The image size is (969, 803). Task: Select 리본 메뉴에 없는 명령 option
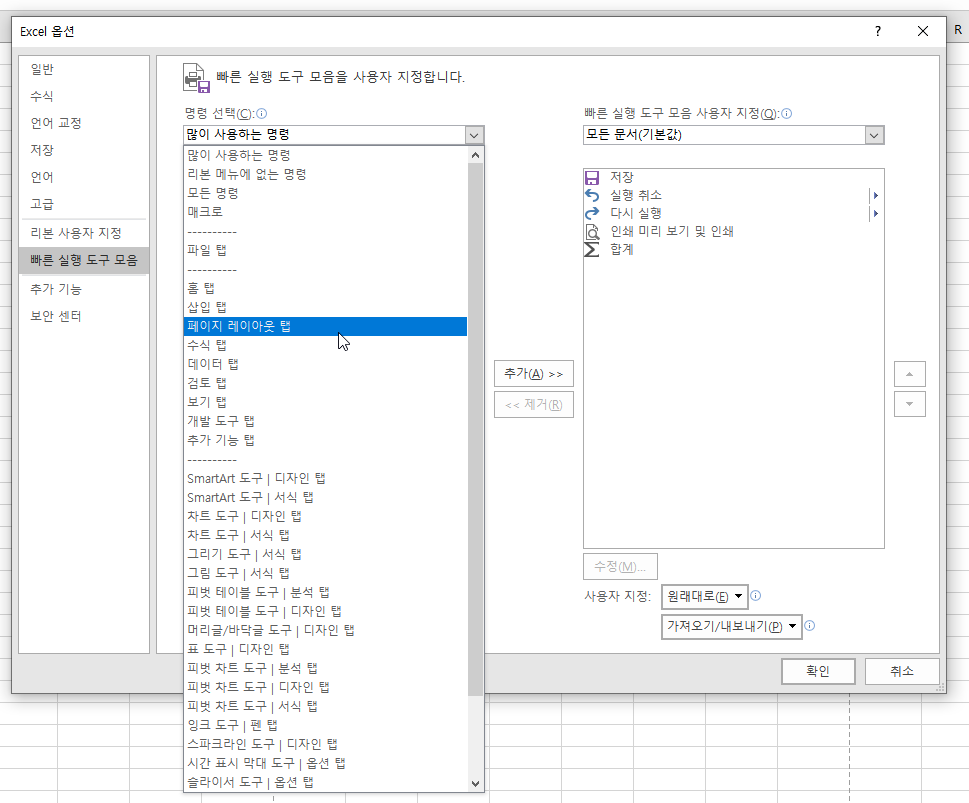click(x=325, y=174)
